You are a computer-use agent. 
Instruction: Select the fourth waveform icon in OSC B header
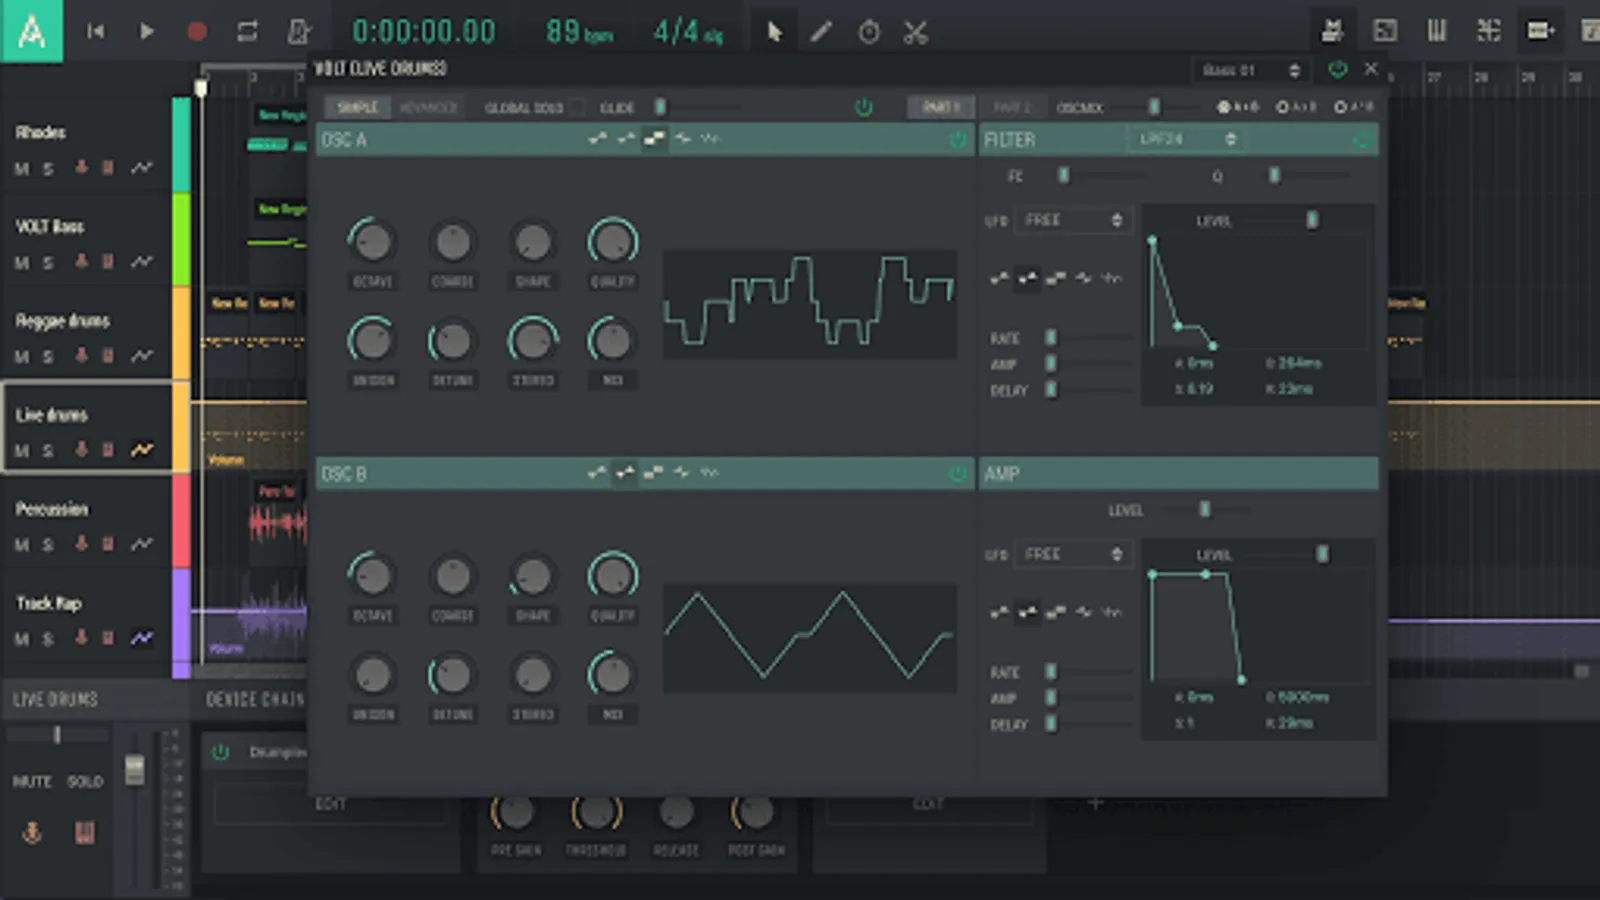[x=682, y=472]
